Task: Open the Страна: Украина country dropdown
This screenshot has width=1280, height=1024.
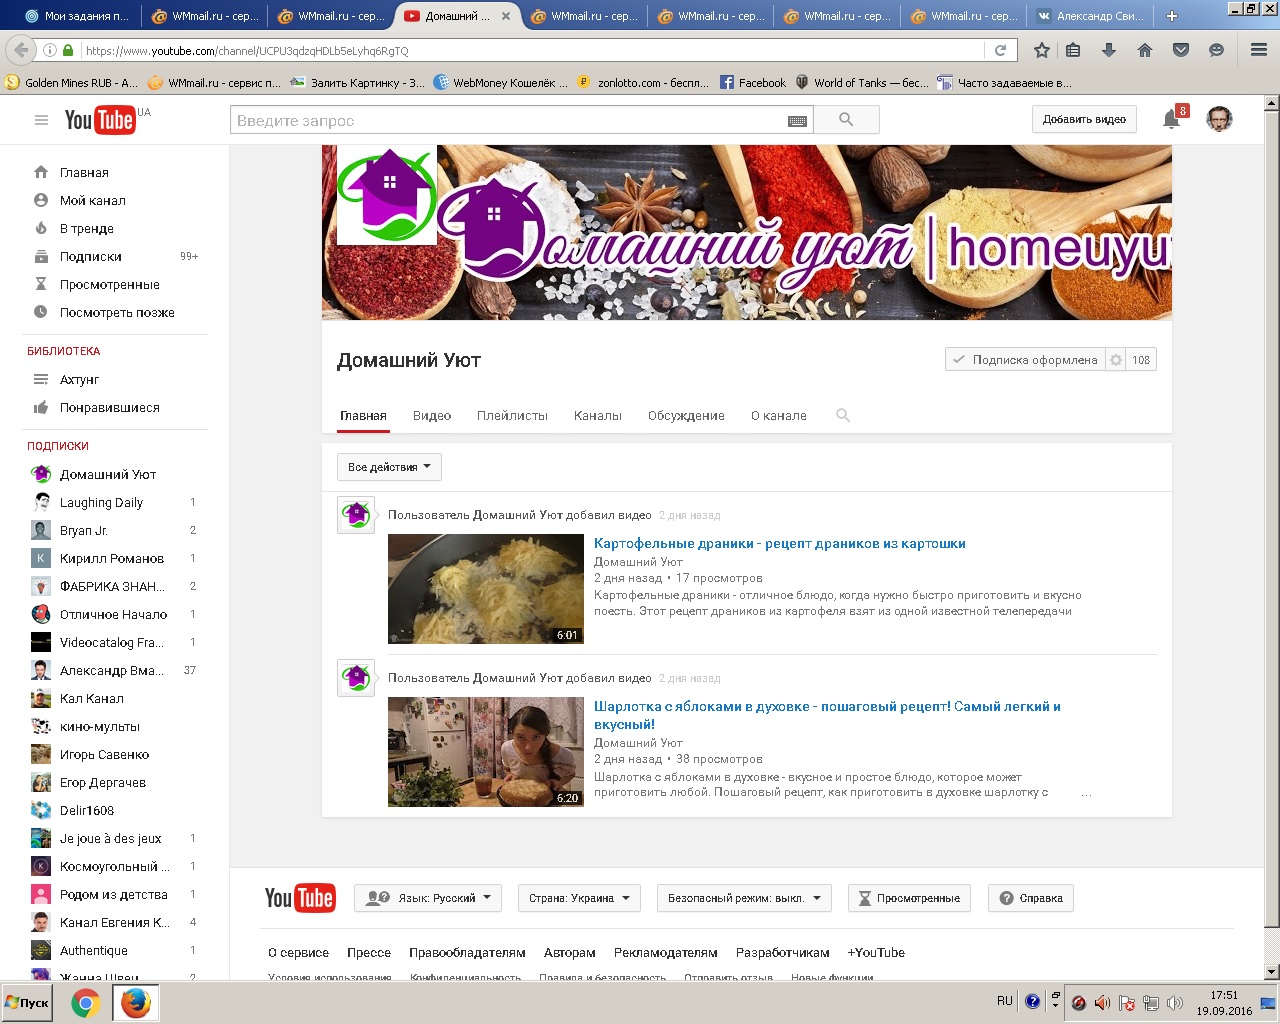Action: pyautogui.click(x=580, y=898)
